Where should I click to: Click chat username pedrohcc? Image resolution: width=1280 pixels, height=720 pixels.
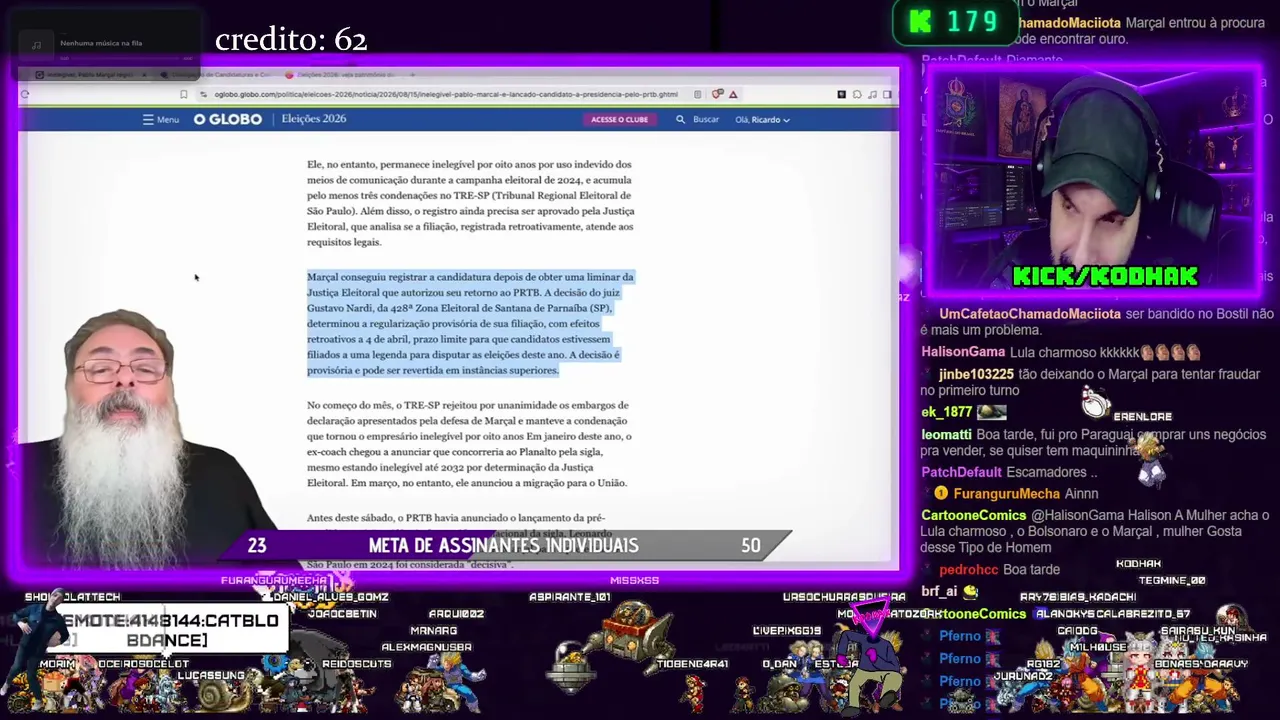point(968,570)
